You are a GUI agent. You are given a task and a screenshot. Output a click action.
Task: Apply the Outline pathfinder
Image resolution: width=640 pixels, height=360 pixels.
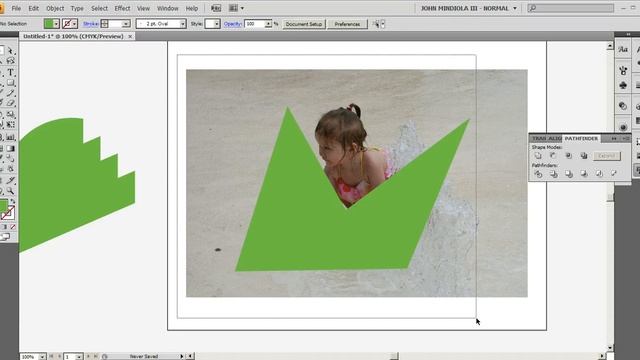pyautogui.click(x=599, y=174)
